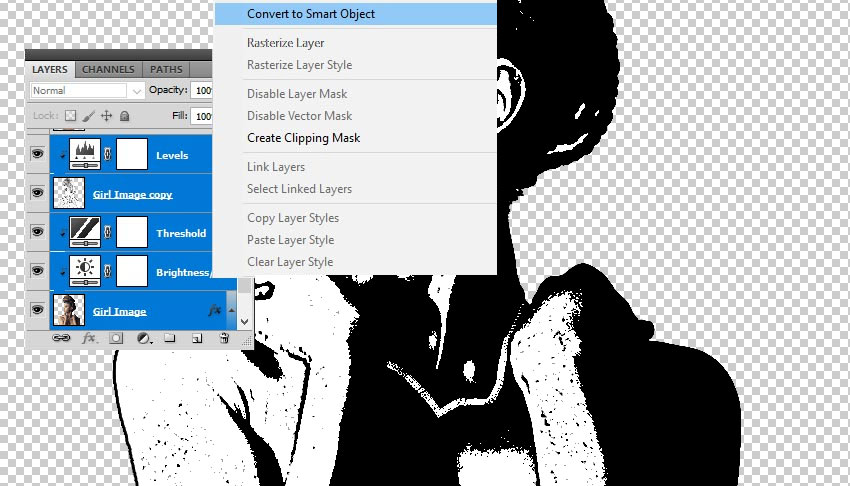Click mask link chain on Brightness layer

(107, 271)
